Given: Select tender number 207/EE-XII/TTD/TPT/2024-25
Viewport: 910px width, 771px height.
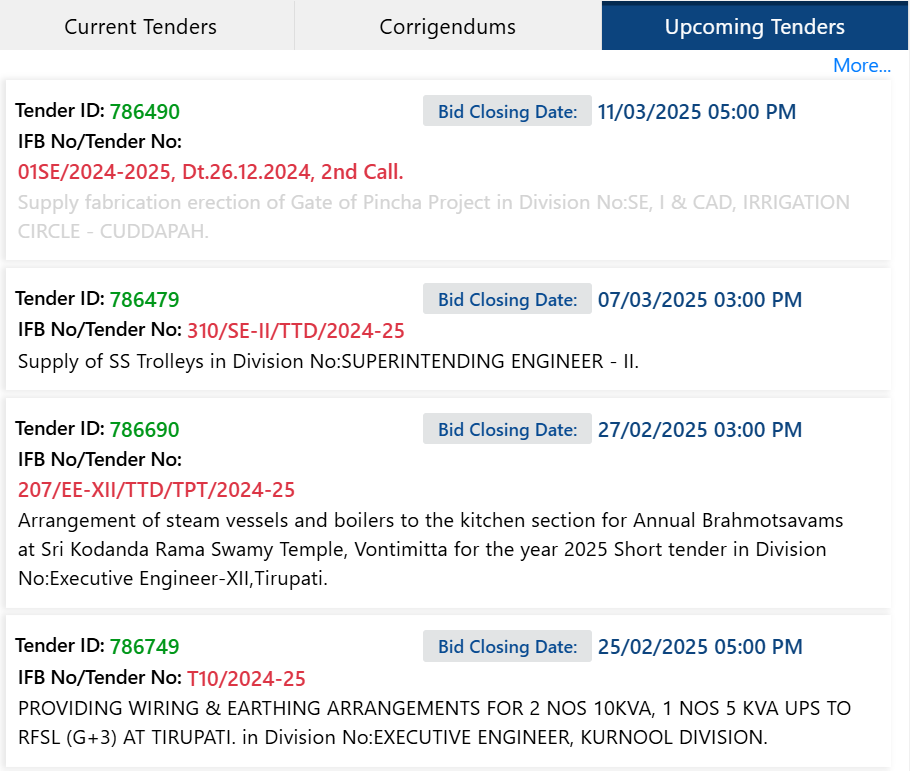Looking at the screenshot, I should (157, 490).
